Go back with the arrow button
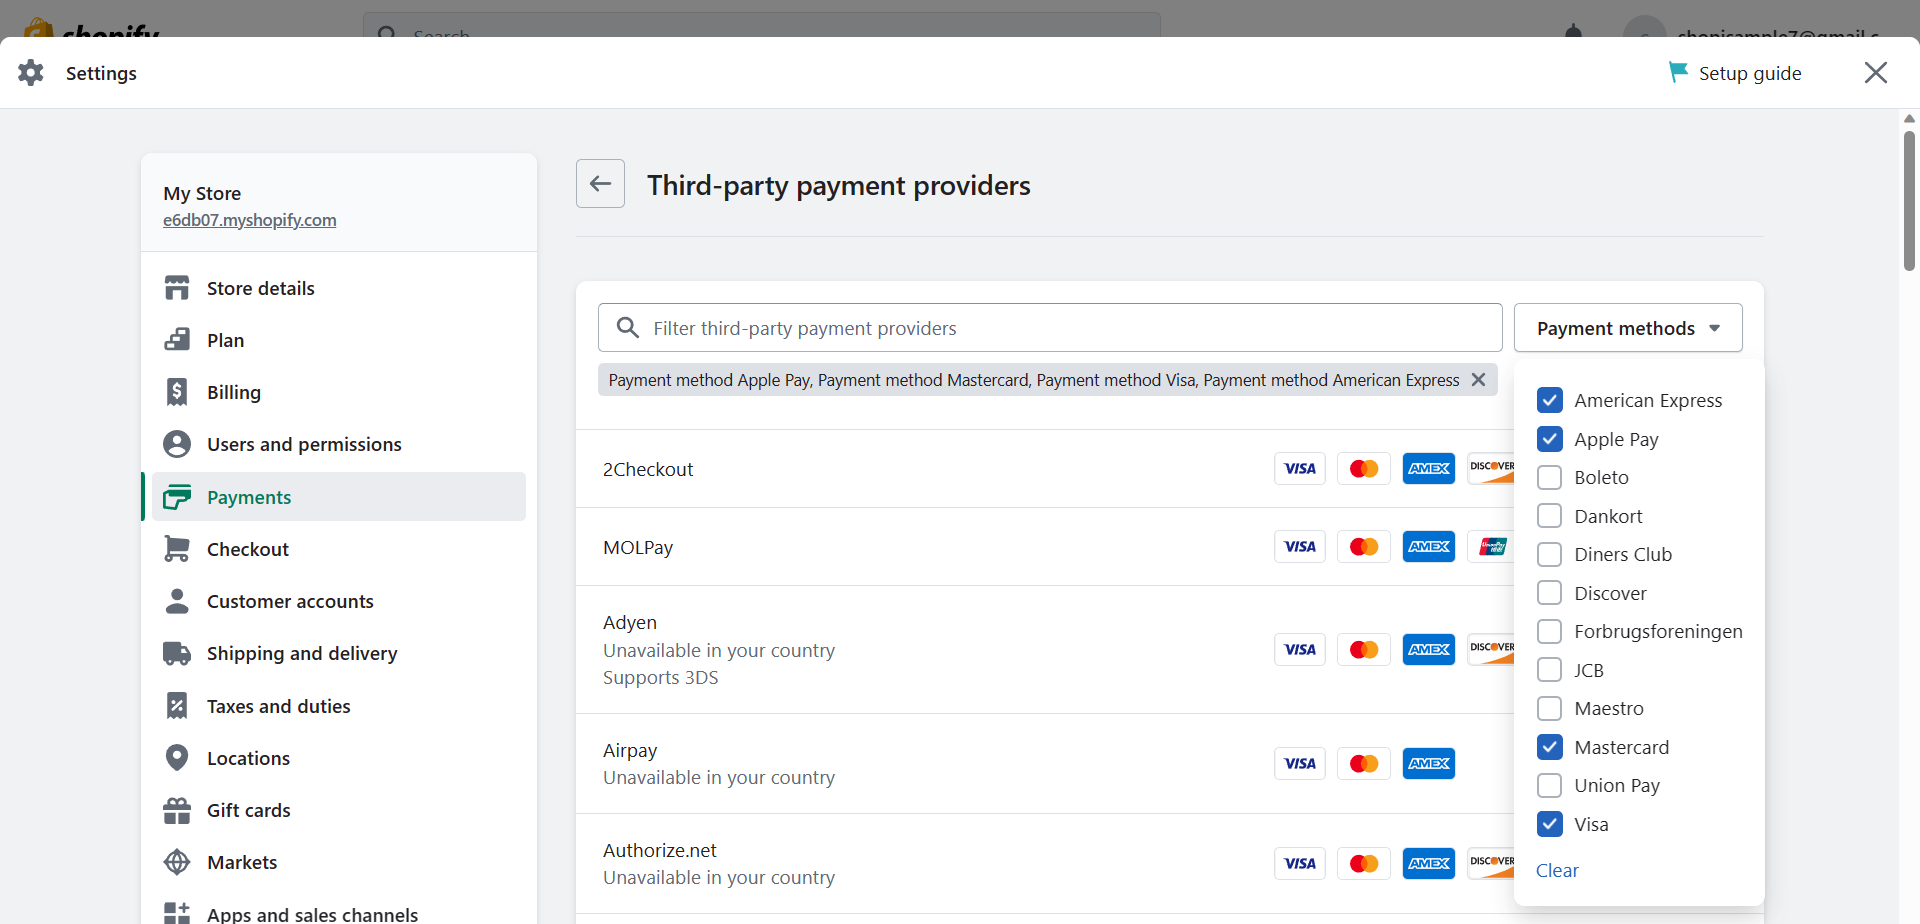This screenshot has width=1920, height=924. [x=600, y=184]
